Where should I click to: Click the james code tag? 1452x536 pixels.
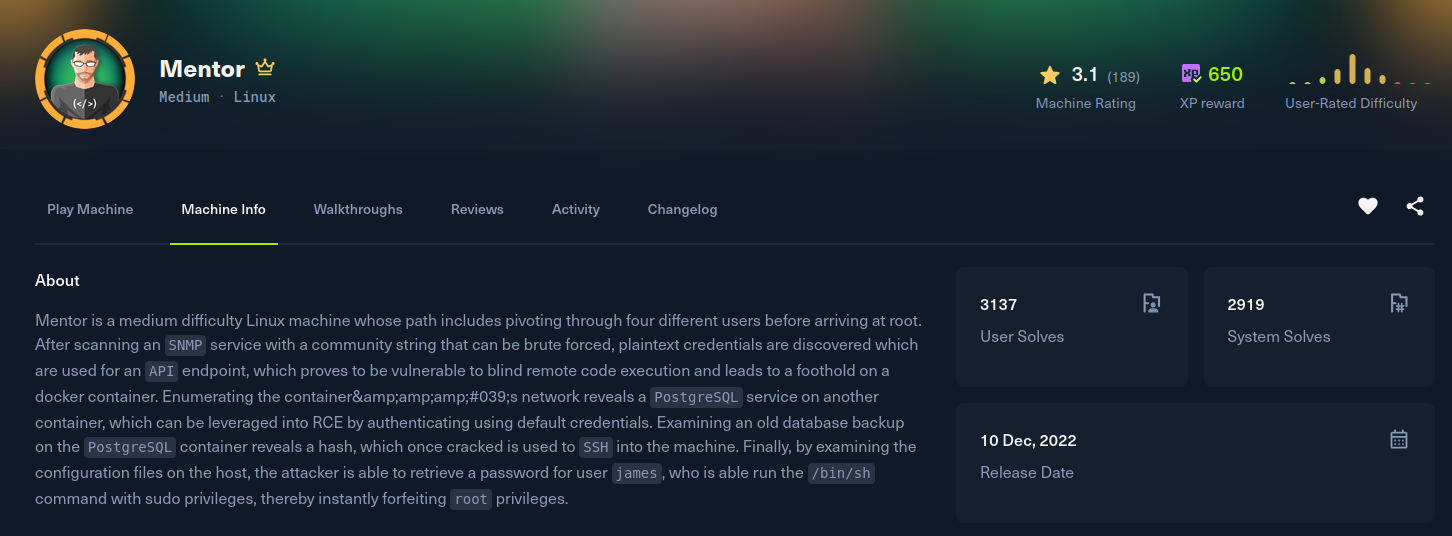[637, 473]
